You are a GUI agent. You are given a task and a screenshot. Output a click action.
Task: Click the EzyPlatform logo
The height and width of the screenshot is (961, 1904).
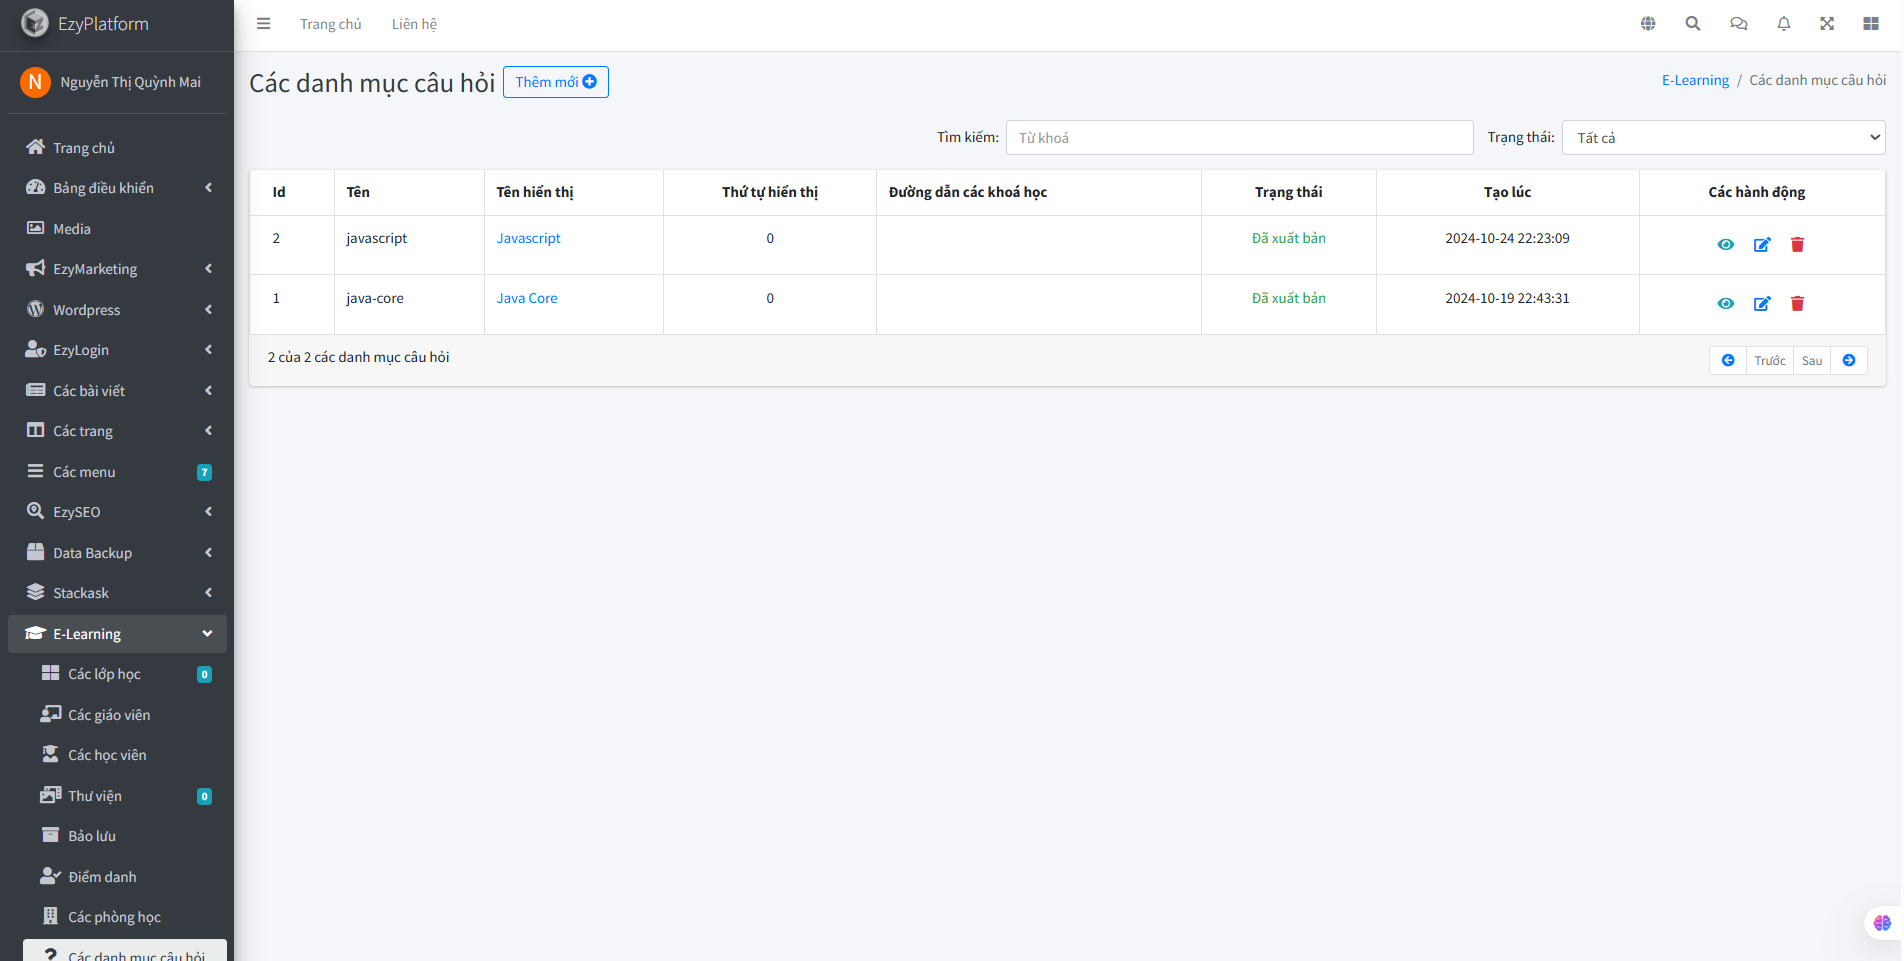(35, 23)
